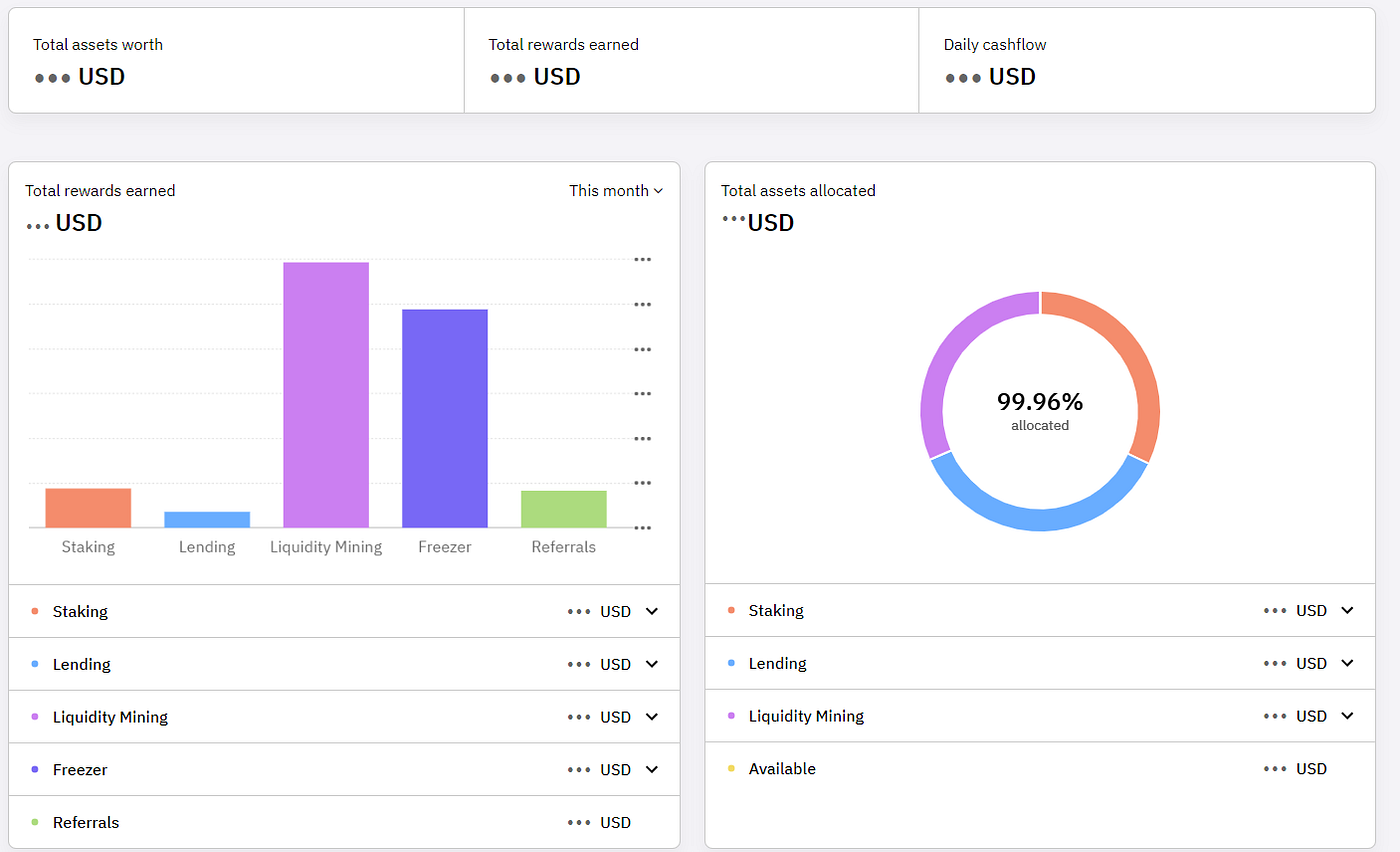Viewport: 1400px width, 852px height.
Task: Click the 'Lending' label in rewards list
Action: tap(82, 664)
